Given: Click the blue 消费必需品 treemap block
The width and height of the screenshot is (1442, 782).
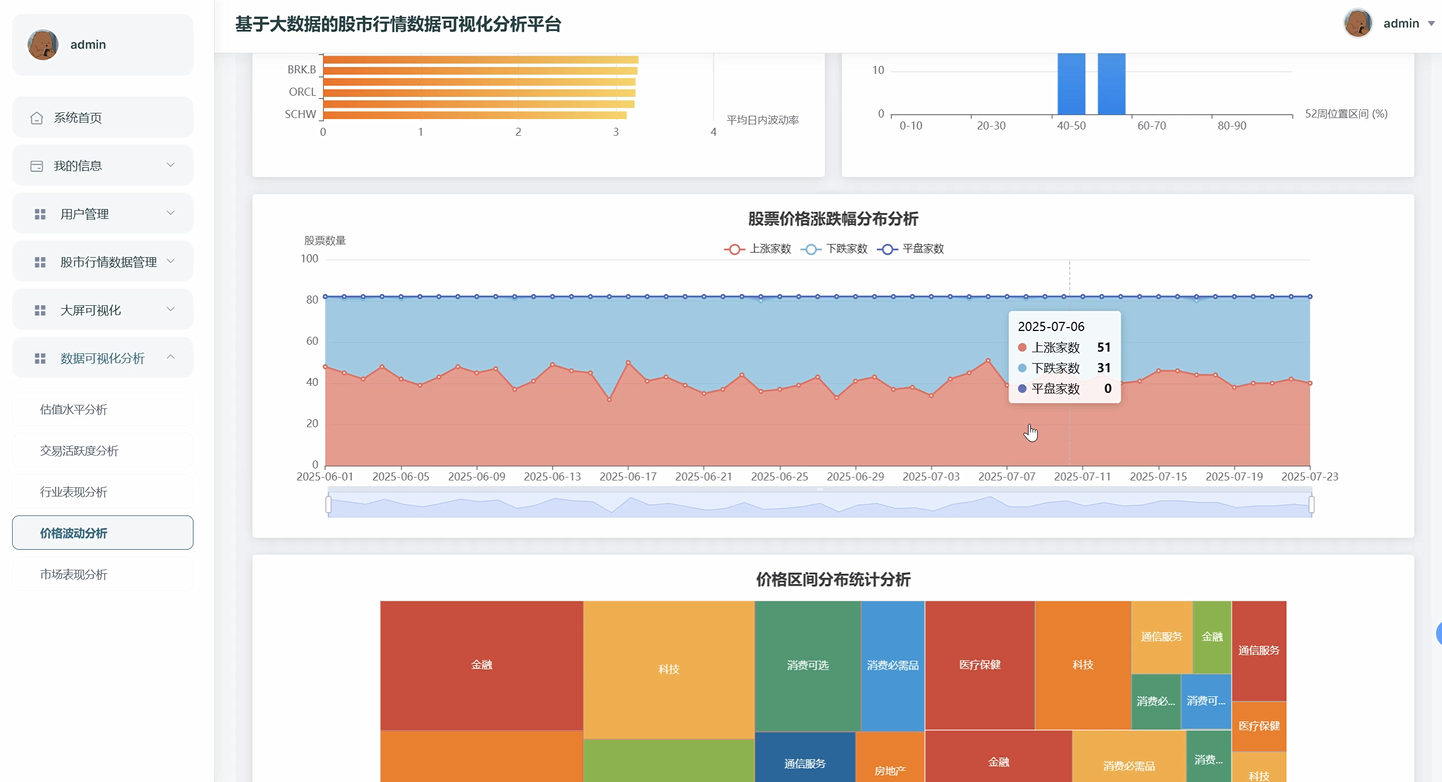Looking at the screenshot, I should pyautogui.click(x=892, y=666).
